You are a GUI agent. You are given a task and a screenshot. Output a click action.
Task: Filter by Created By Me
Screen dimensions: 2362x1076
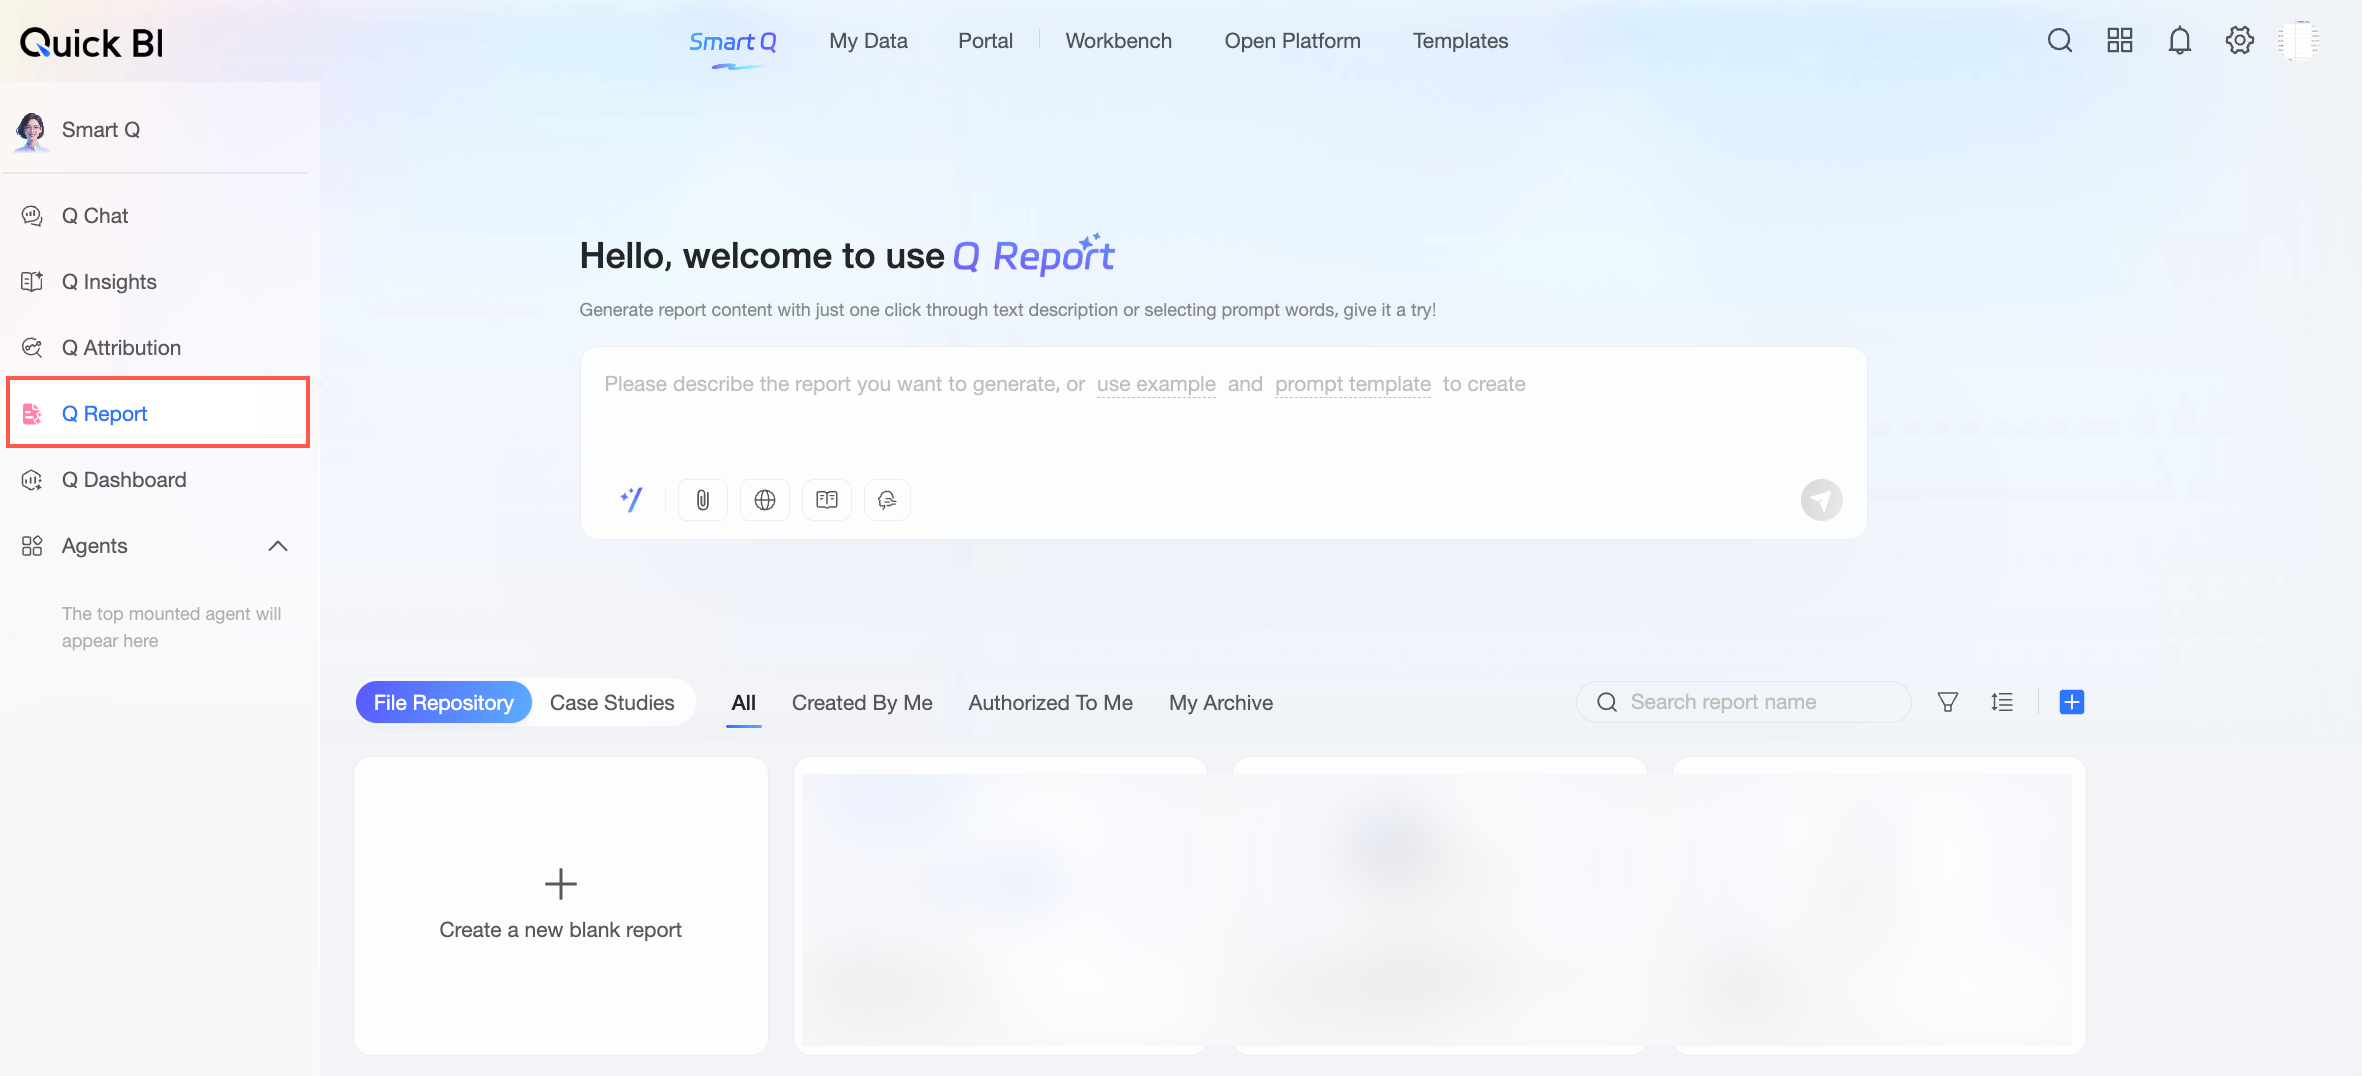862,702
